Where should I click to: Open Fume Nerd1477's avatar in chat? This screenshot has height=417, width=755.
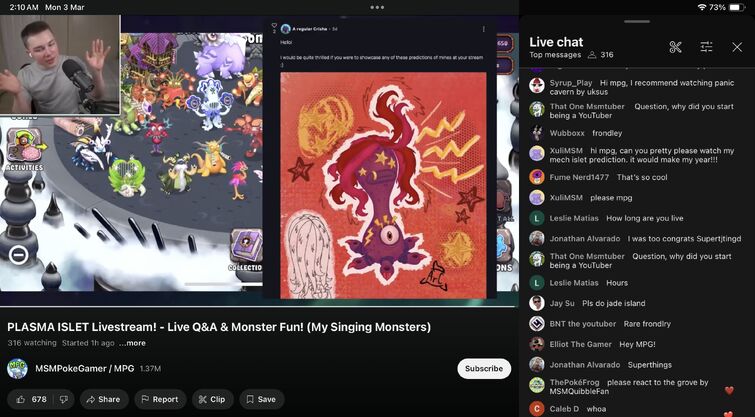(x=536, y=177)
